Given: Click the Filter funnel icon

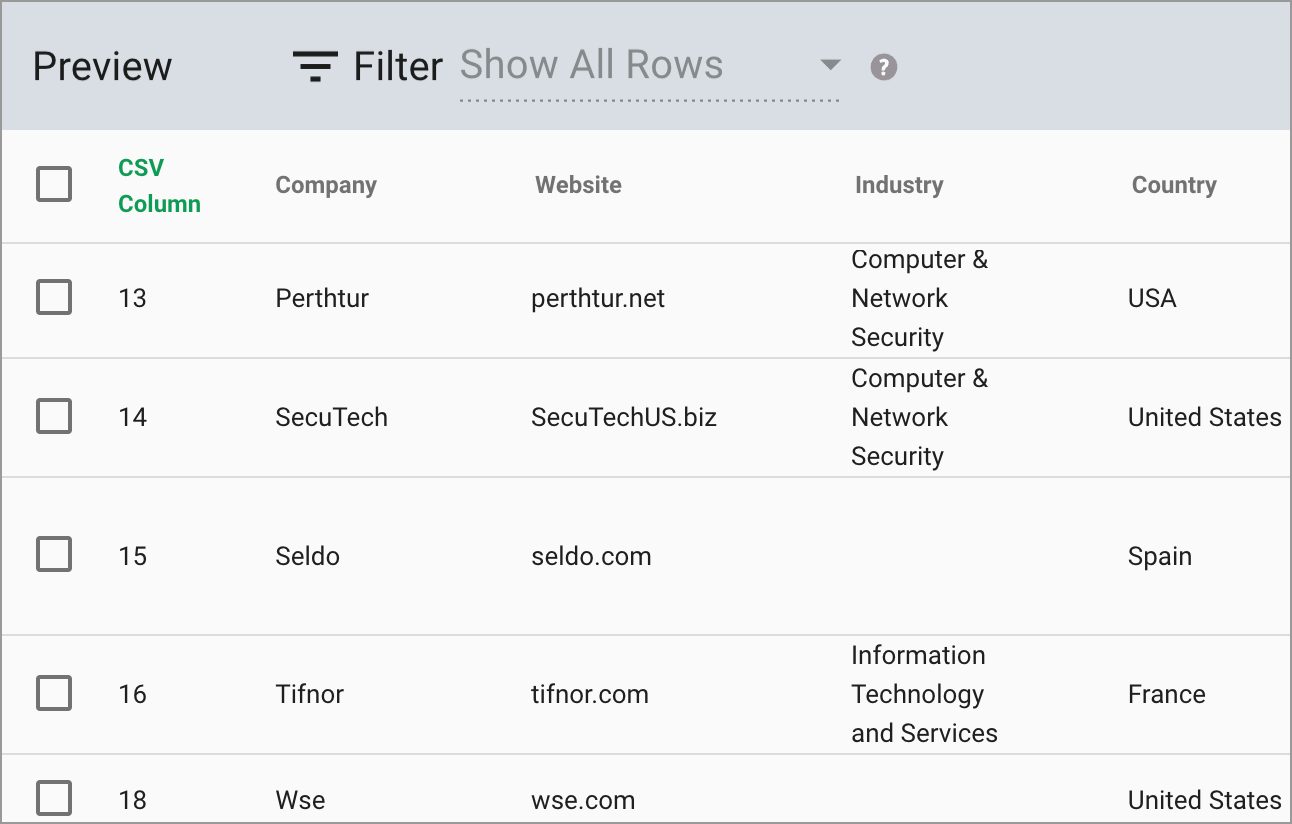Looking at the screenshot, I should point(313,64).
